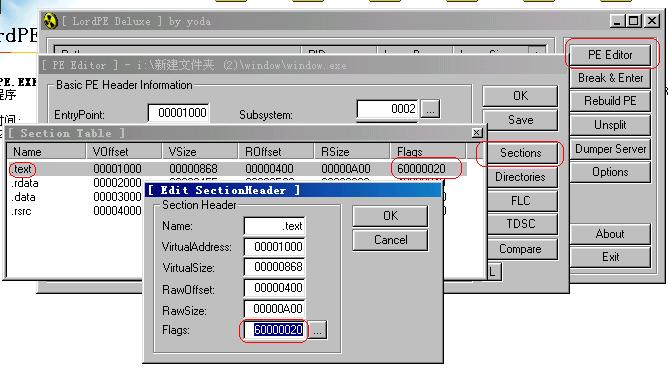Open flags browse button next to Flags field

coord(318,330)
